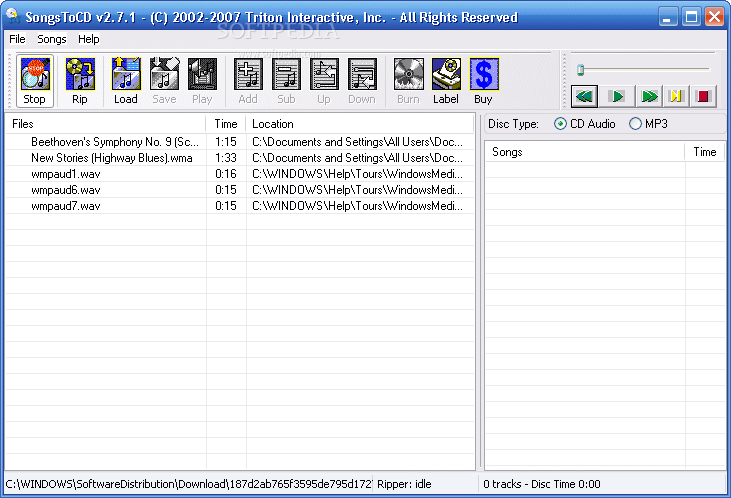Screen dimensions: 731x498
Task: Click the Up move icon
Action: (324, 81)
